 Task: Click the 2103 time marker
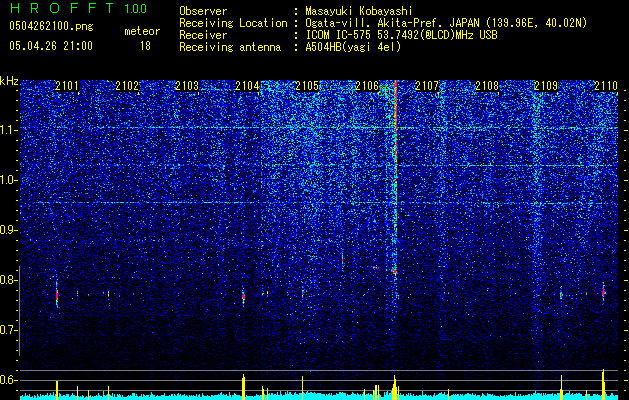187,86
